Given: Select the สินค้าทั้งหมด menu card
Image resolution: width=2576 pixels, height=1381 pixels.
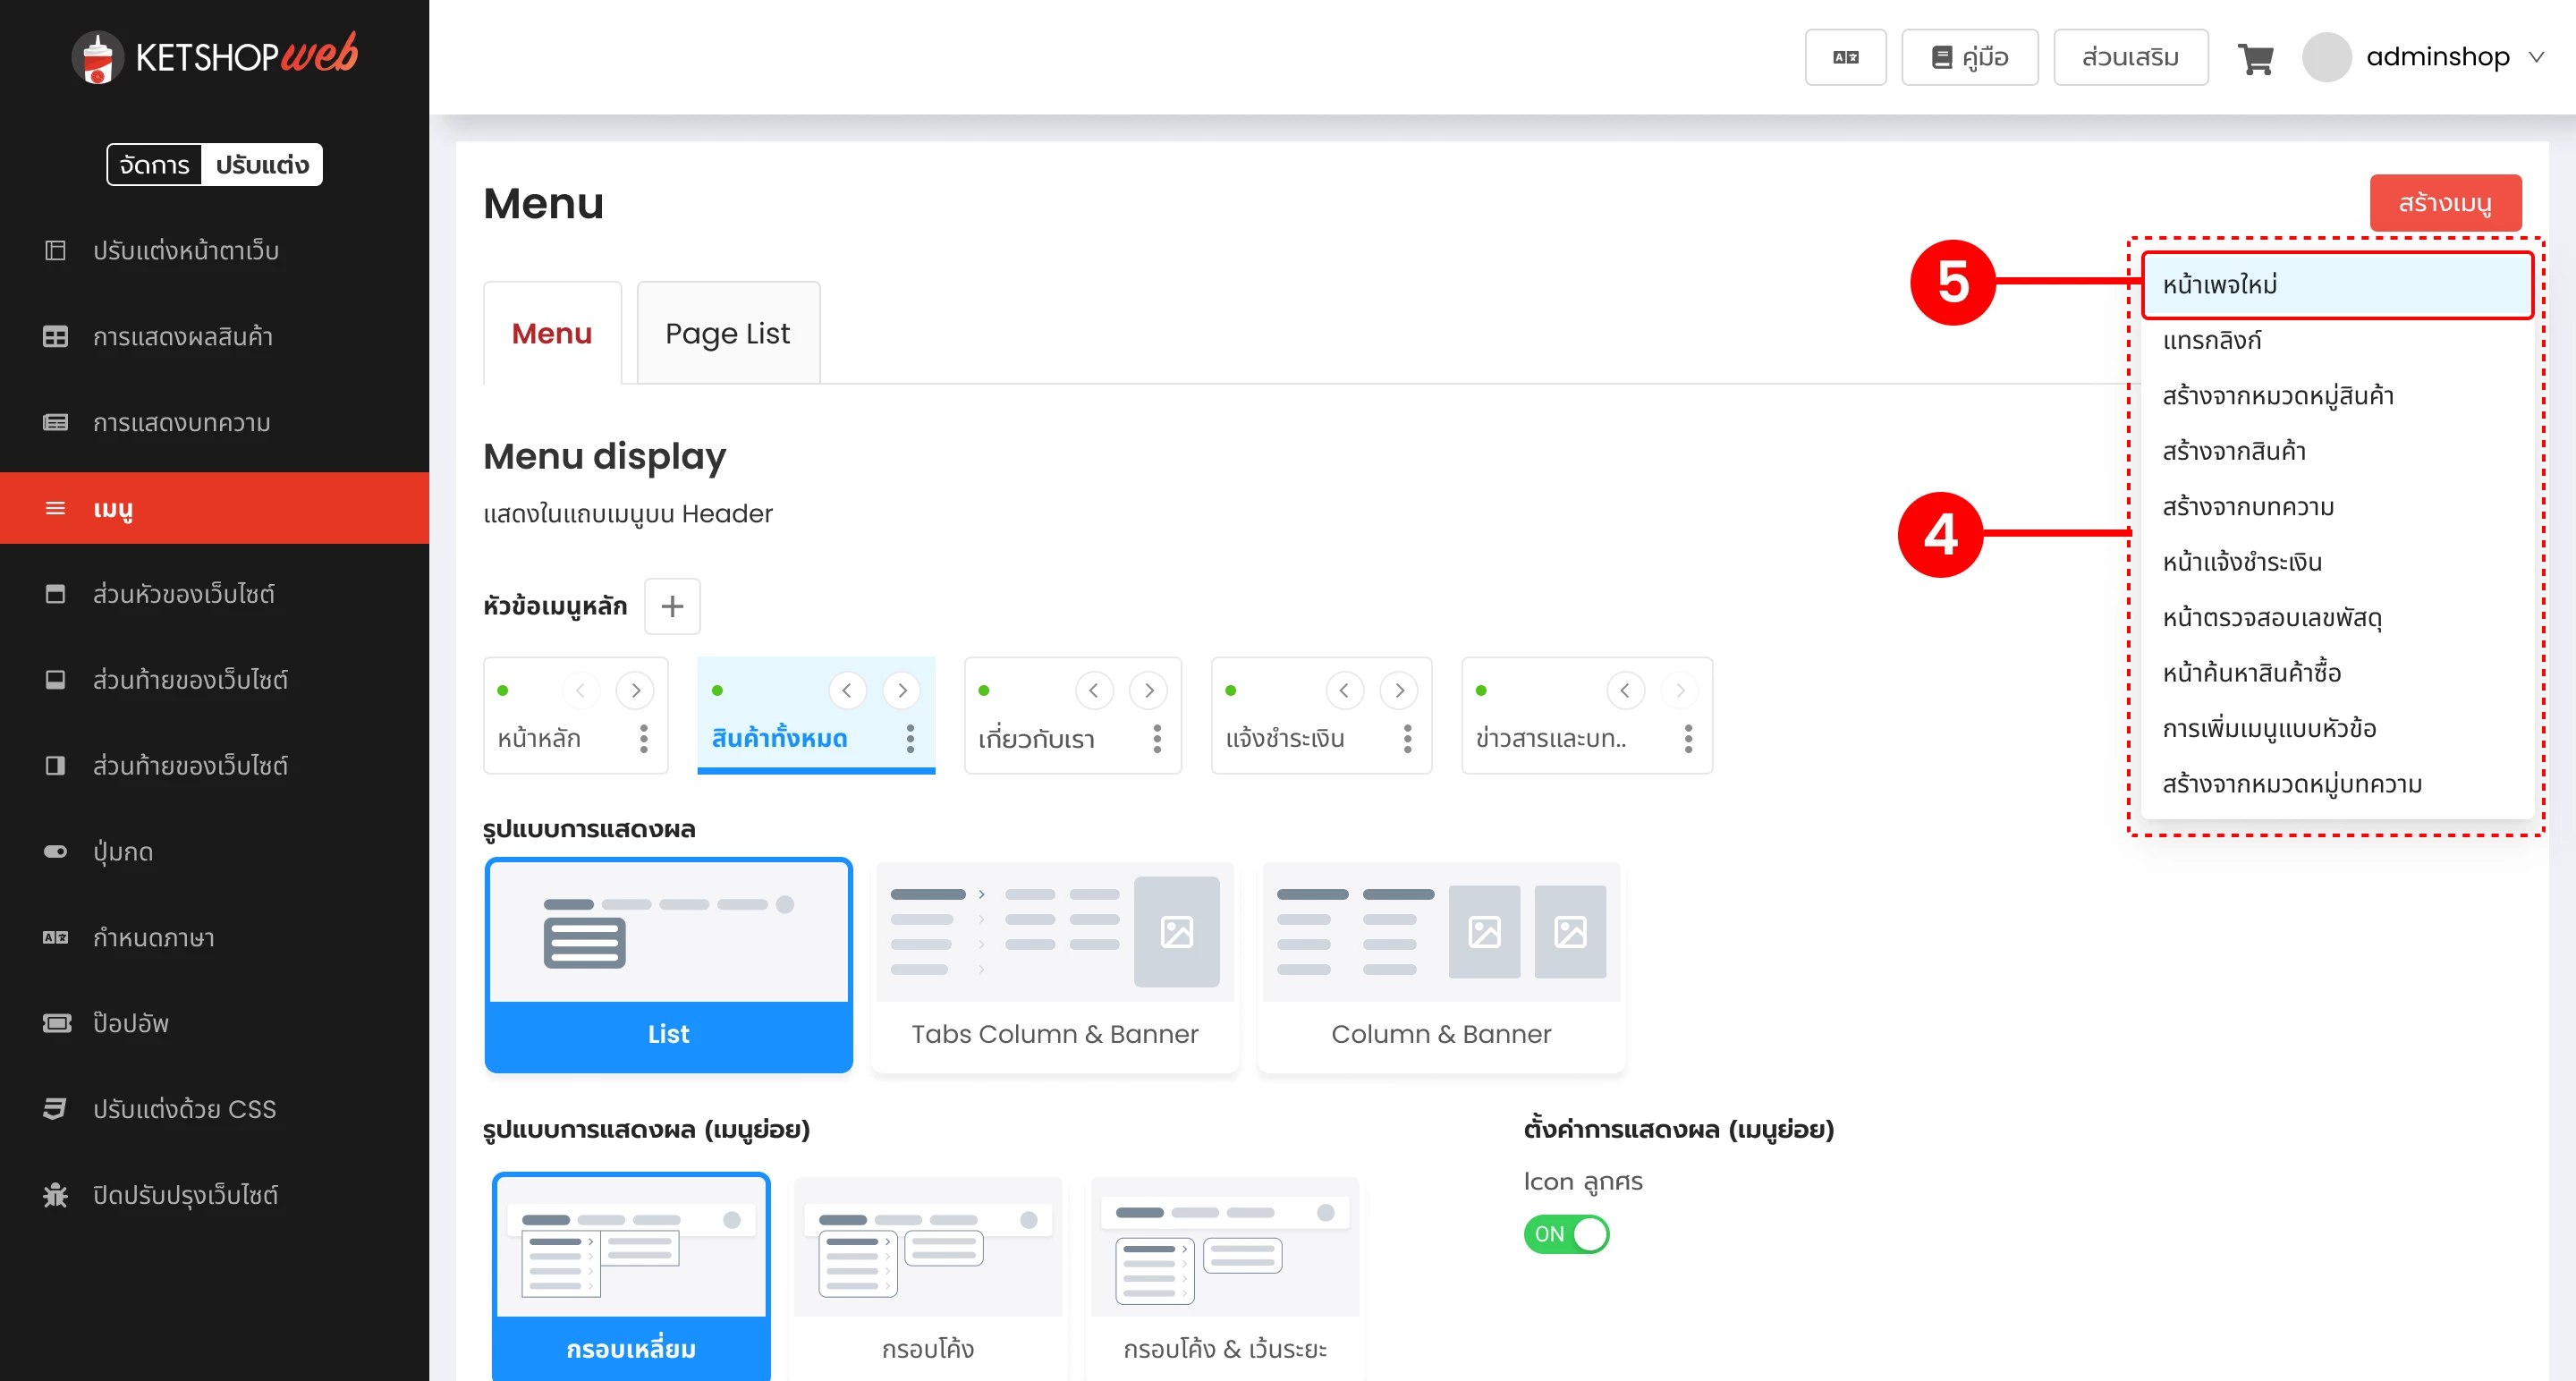Looking at the screenshot, I should point(816,715).
